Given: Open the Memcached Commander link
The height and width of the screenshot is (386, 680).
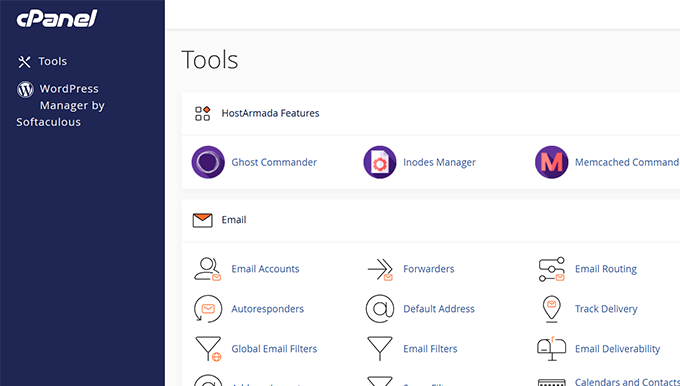Looking at the screenshot, I should click(x=627, y=162).
